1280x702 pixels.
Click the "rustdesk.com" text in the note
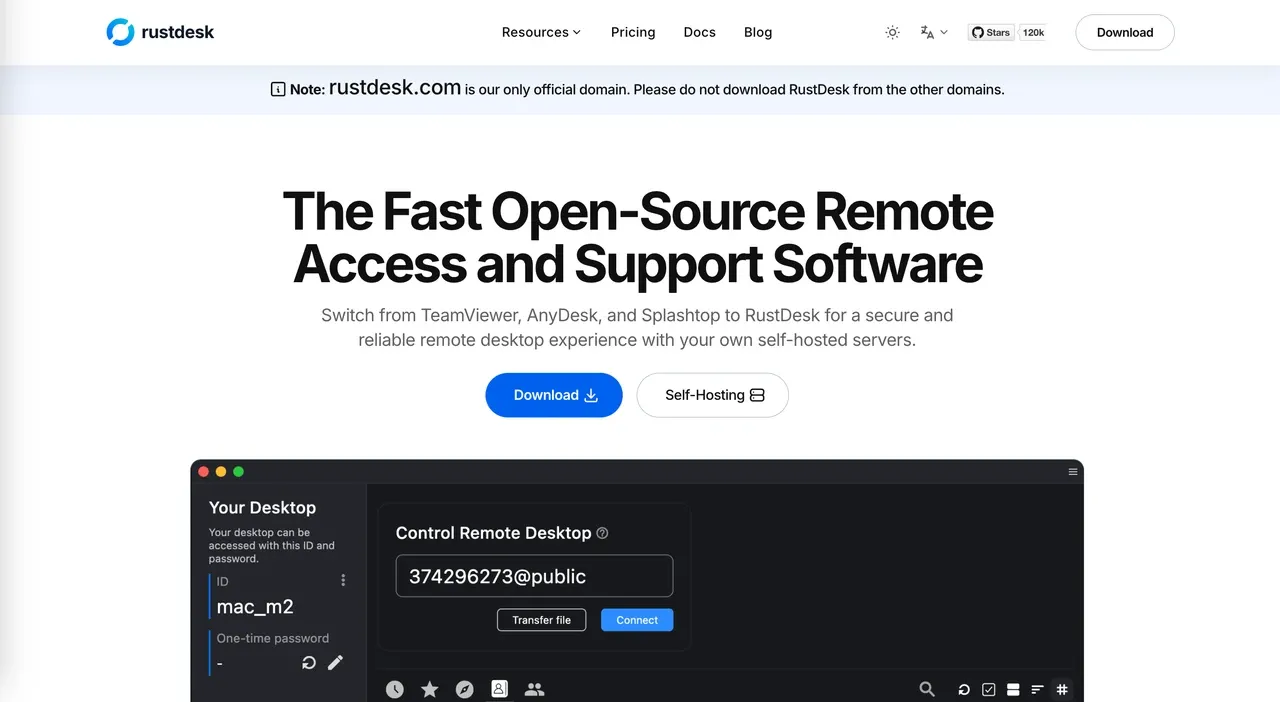[395, 87]
